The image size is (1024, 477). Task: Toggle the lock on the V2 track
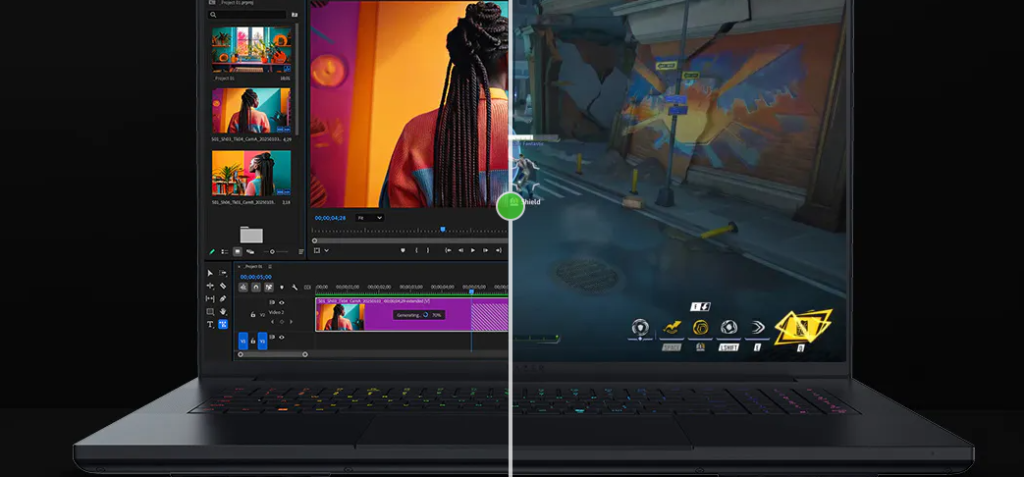point(253,314)
